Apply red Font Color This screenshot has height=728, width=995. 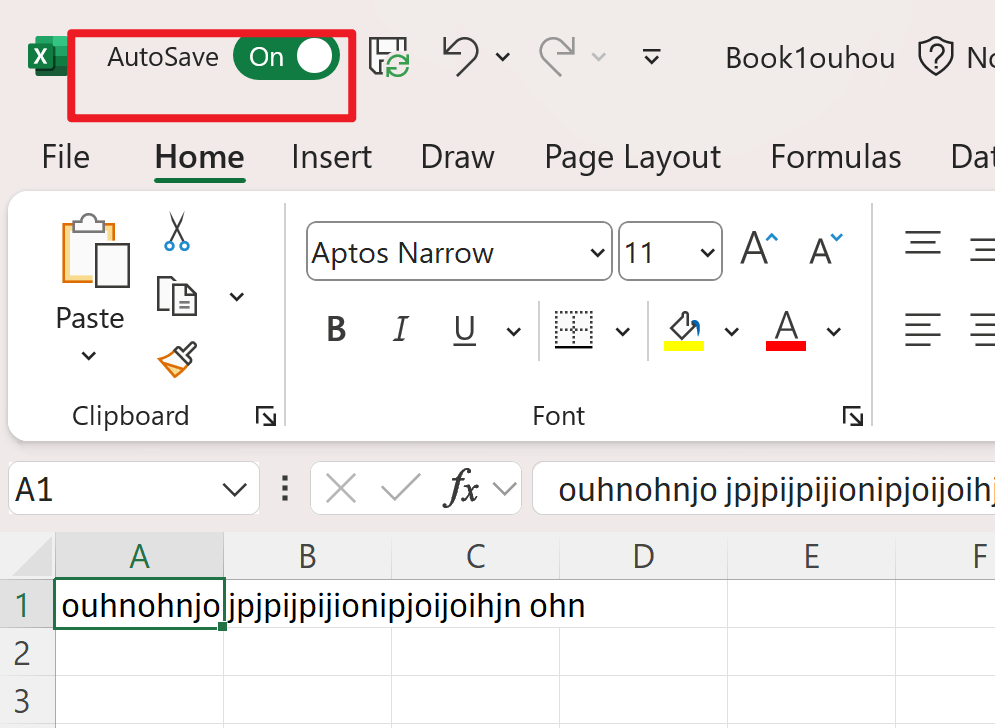pos(786,330)
